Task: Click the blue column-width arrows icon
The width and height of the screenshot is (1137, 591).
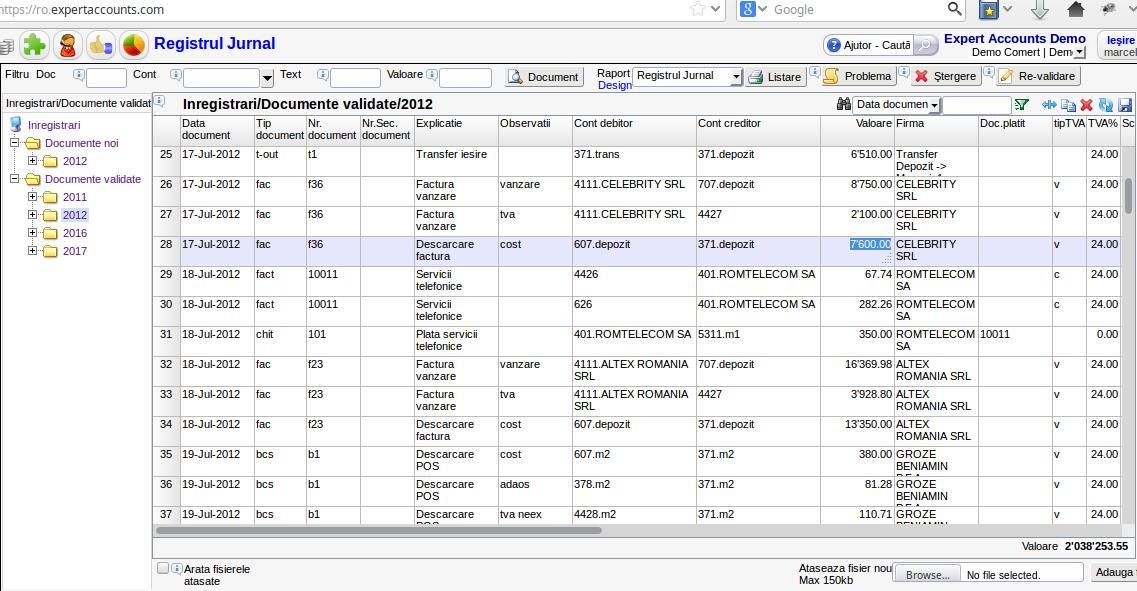Action: click(x=1049, y=104)
